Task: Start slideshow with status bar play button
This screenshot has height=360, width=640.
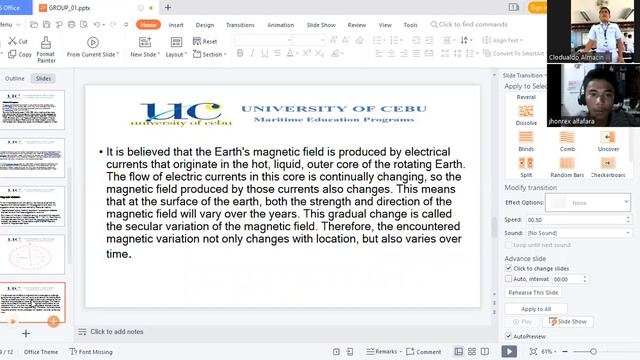Action: [x=509, y=351]
